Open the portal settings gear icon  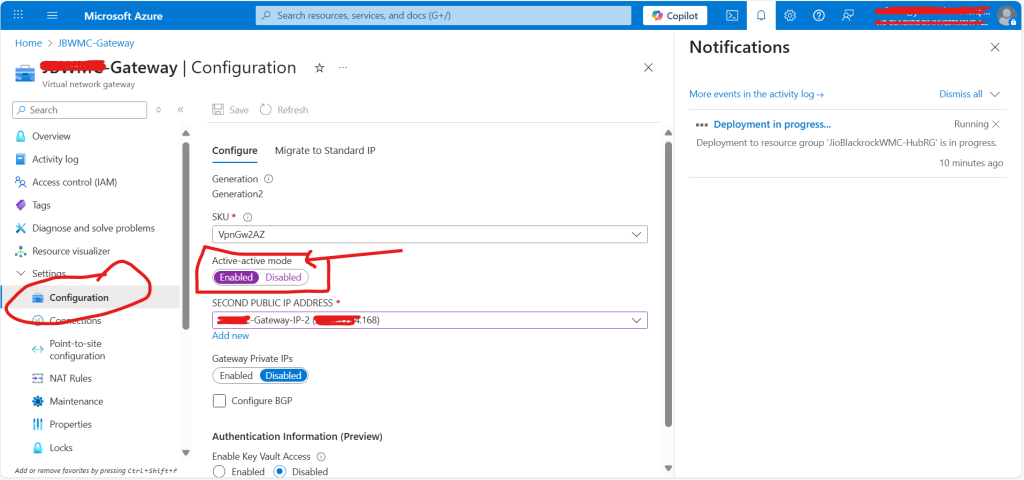pyautogui.click(x=790, y=15)
